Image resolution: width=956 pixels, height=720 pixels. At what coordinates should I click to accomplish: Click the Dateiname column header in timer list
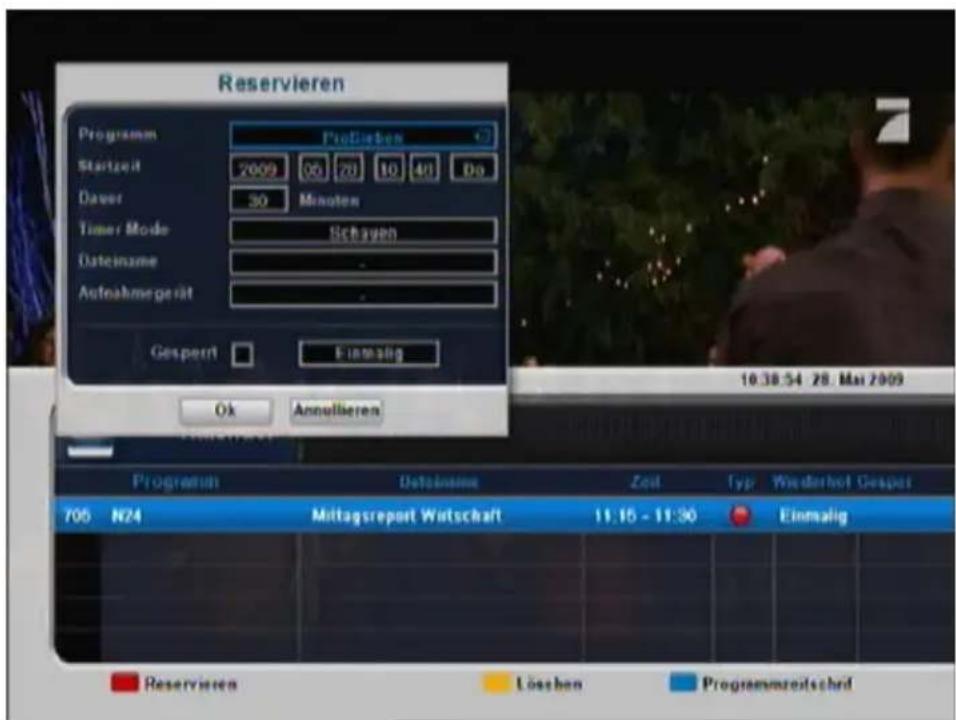coord(438,482)
